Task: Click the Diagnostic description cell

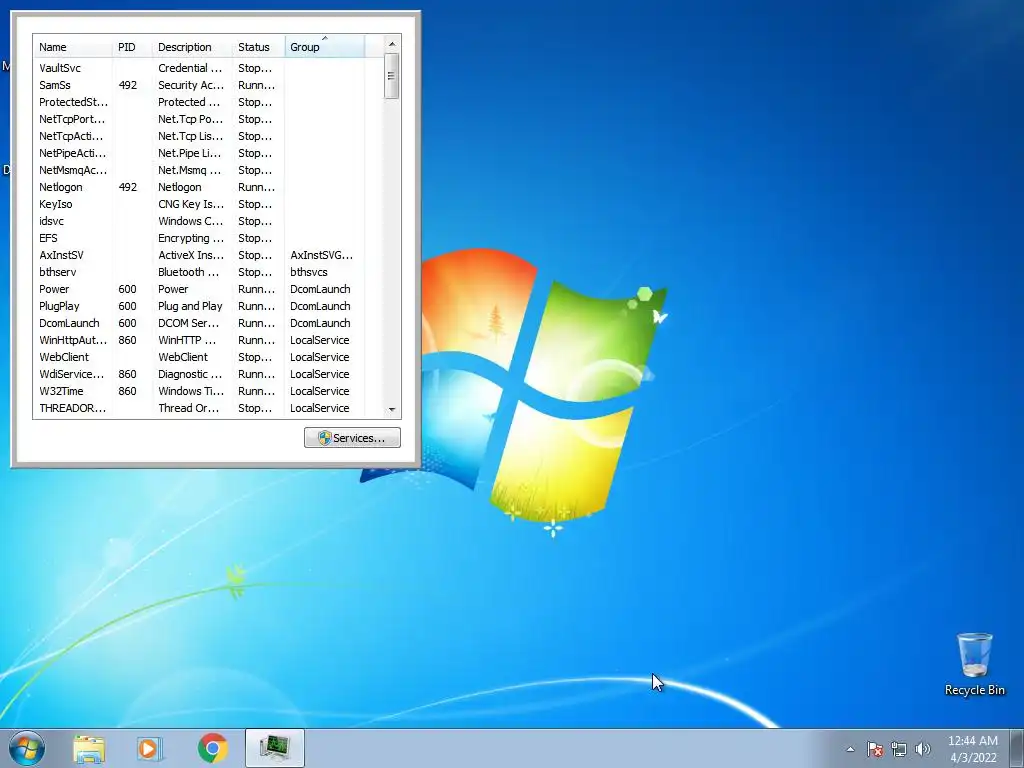Action: (x=190, y=374)
